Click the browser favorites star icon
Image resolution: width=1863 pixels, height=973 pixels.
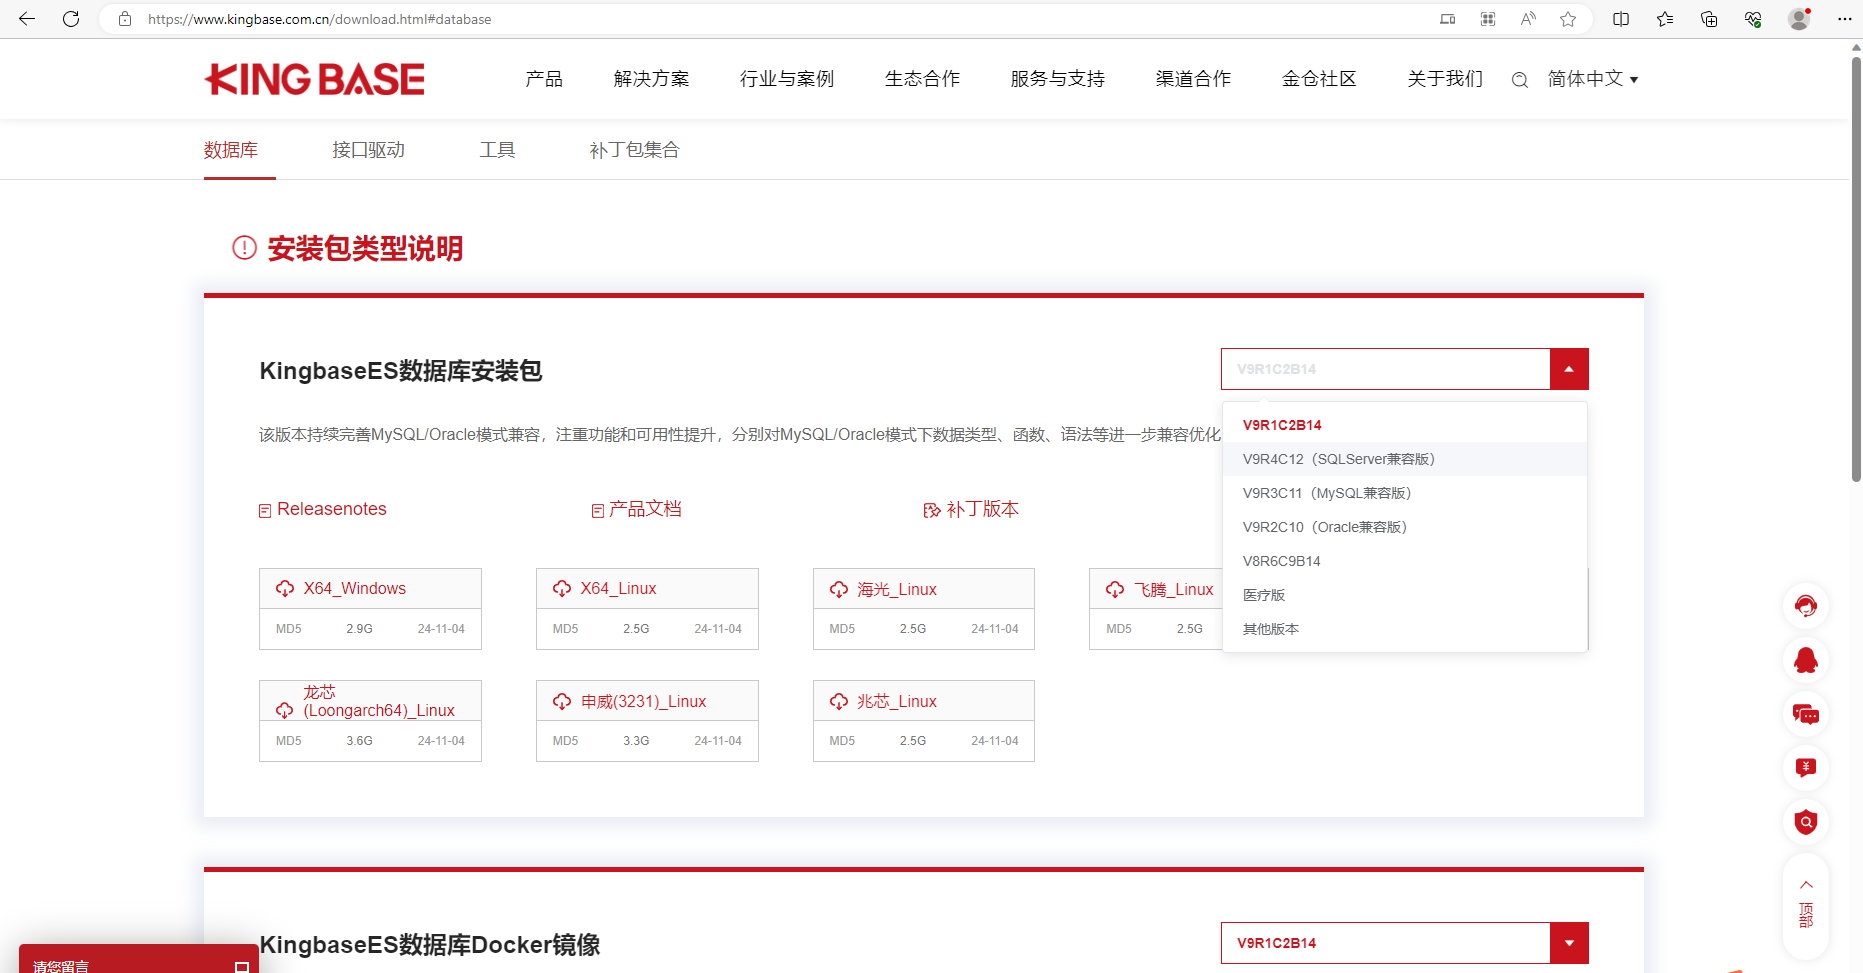point(1567,18)
